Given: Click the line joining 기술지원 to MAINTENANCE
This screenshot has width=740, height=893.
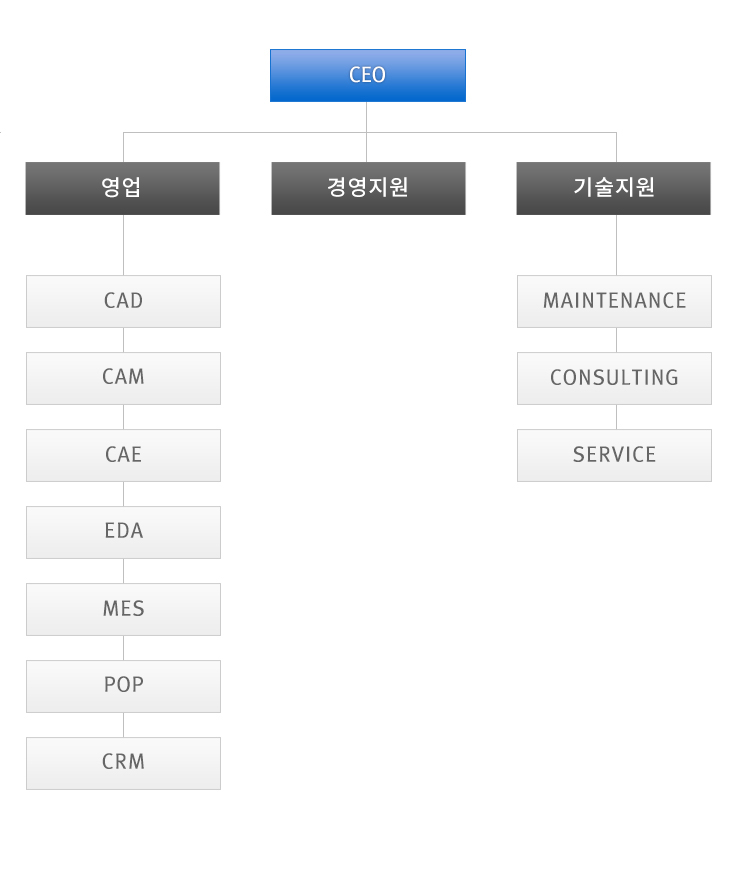Looking at the screenshot, I should [616, 245].
